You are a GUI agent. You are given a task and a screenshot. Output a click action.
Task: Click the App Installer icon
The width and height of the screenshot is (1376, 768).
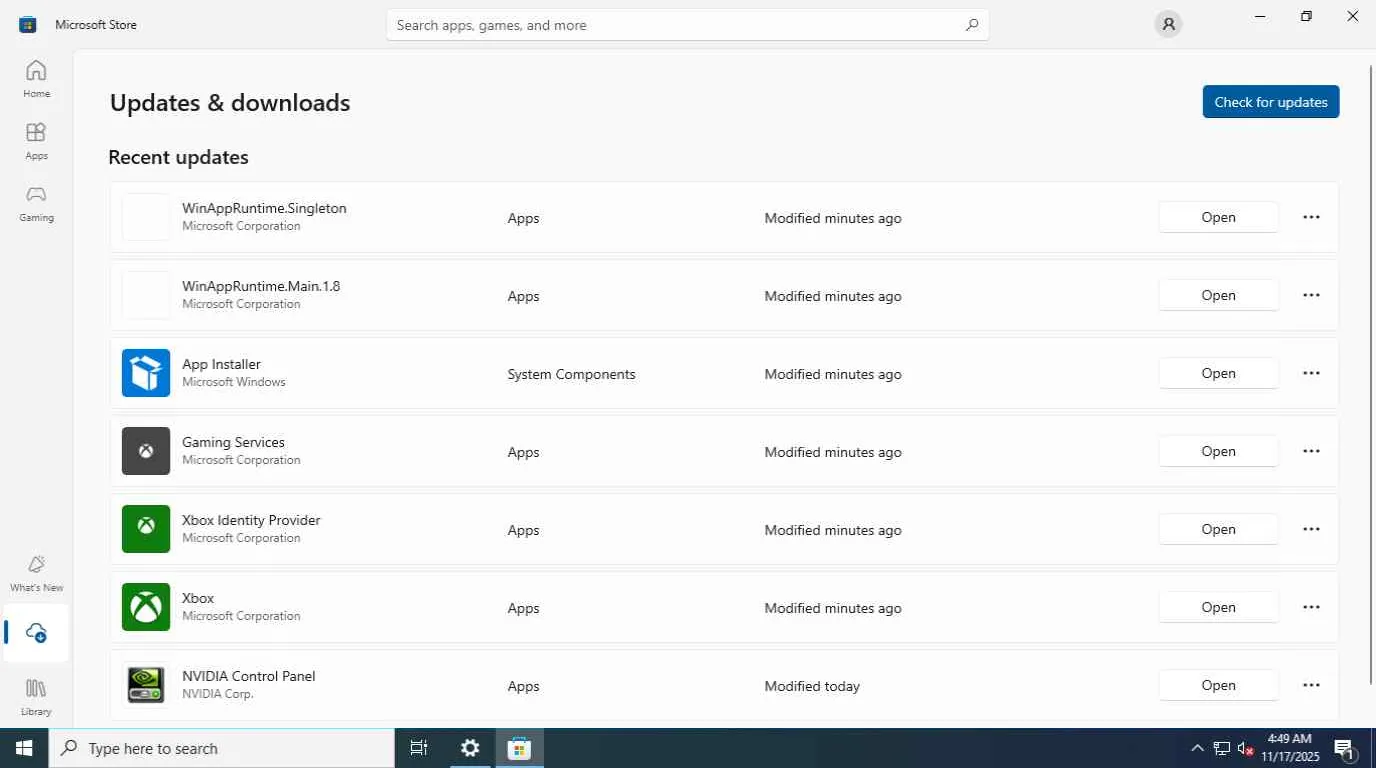pos(146,373)
